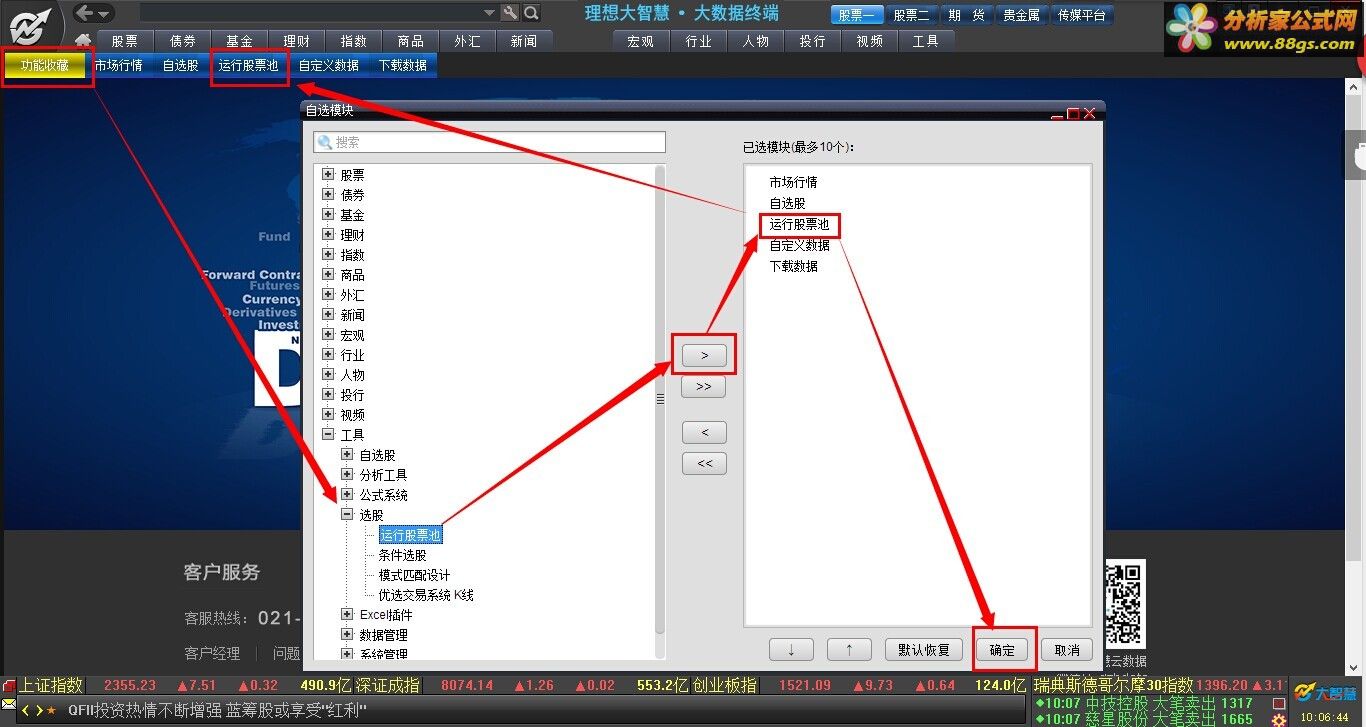Expand the 数据管理 tree node

(x=347, y=634)
